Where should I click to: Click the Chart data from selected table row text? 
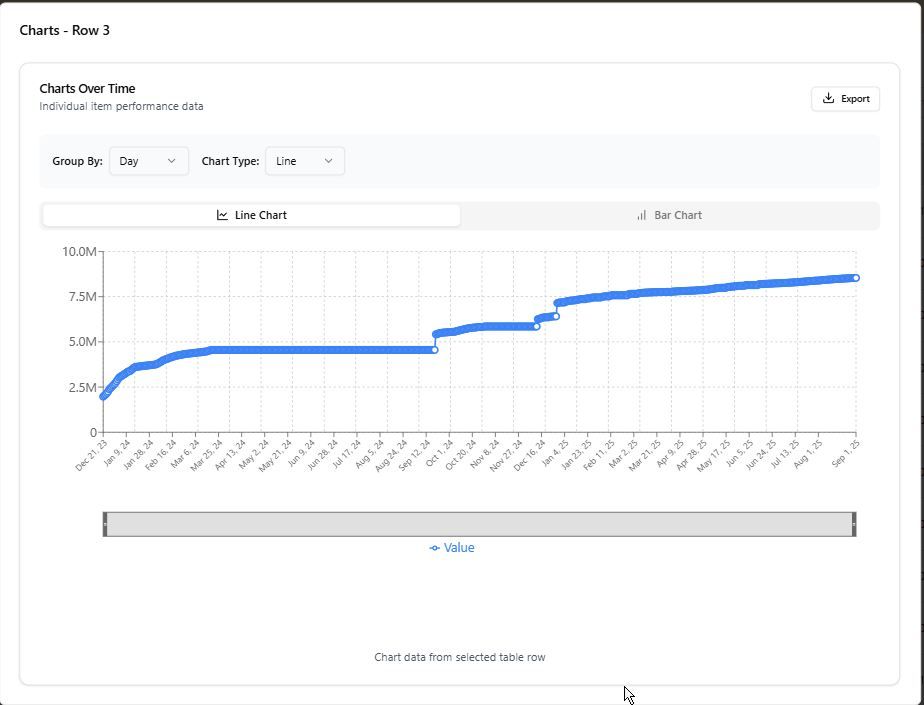coord(460,657)
